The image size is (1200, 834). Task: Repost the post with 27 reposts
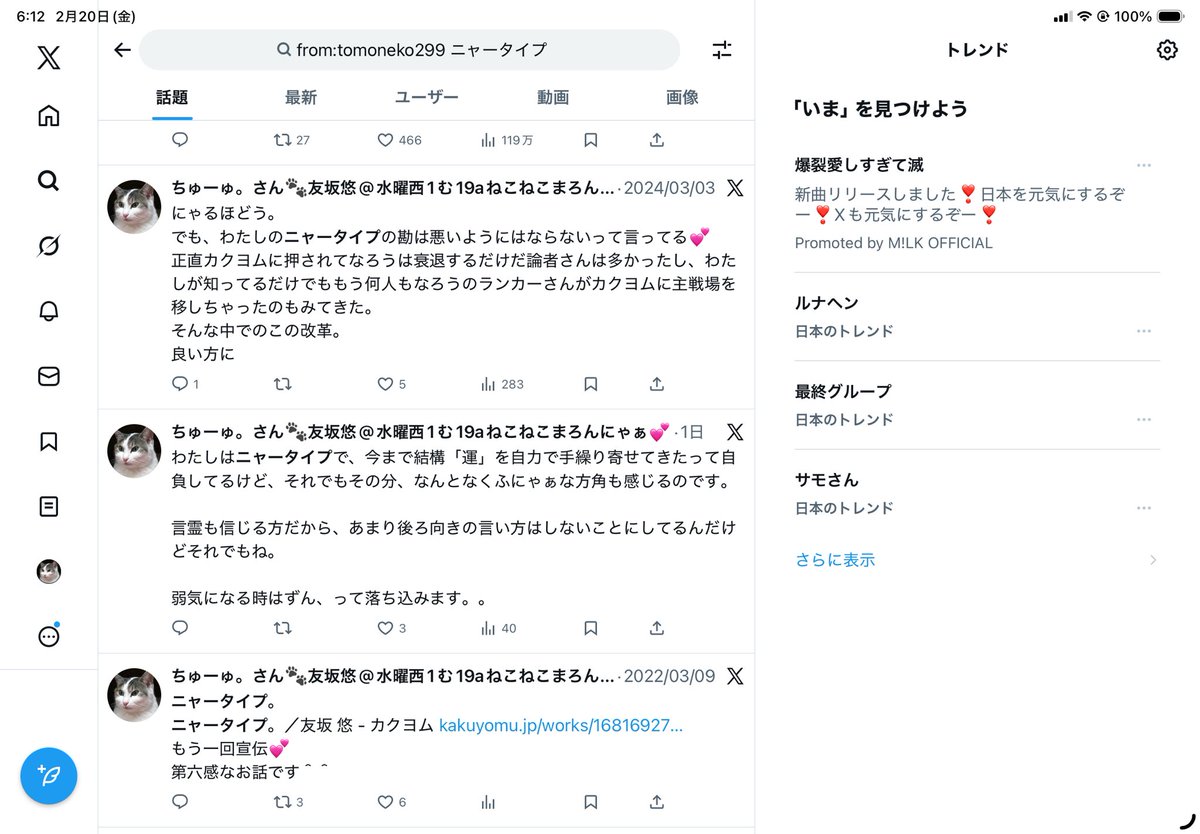291,140
